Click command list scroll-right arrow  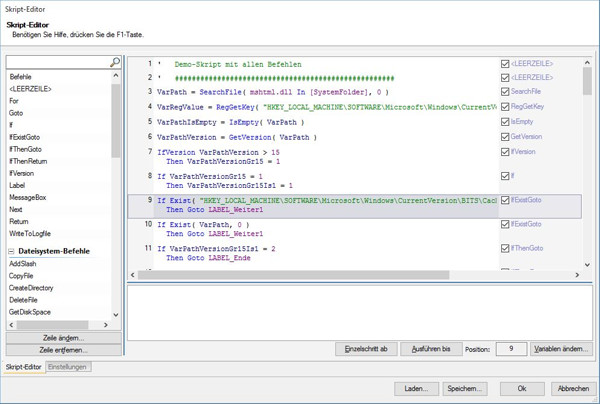[x=106, y=325]
